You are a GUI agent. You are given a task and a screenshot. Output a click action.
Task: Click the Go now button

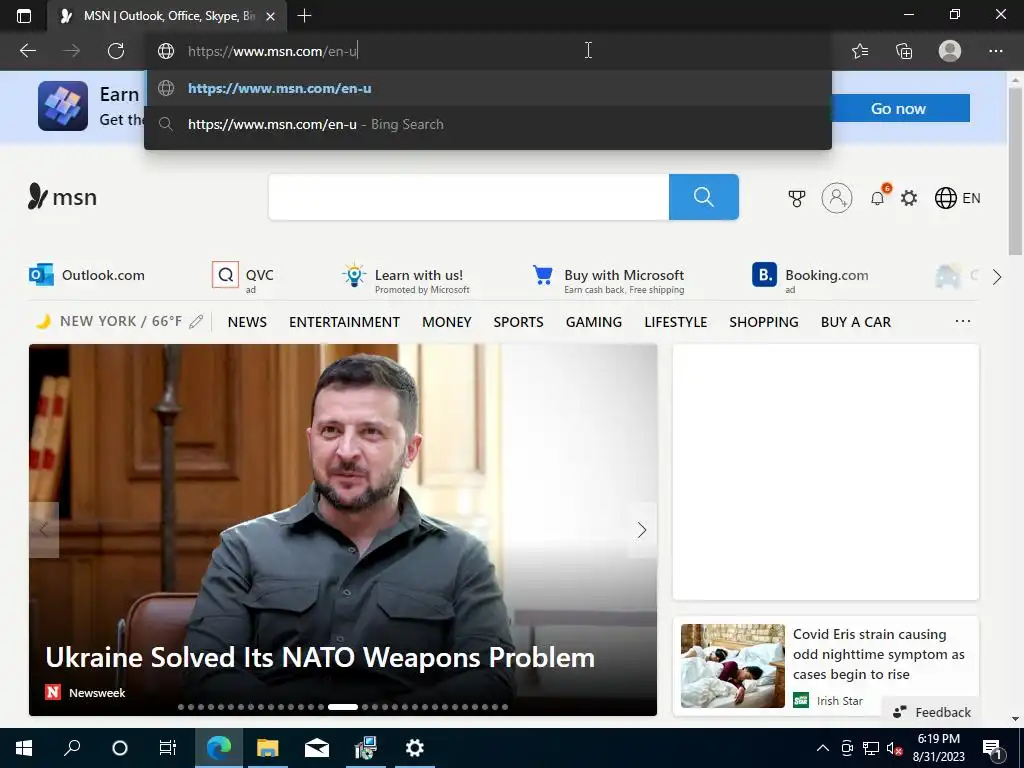pyautogui.click(x=898, y=108)
